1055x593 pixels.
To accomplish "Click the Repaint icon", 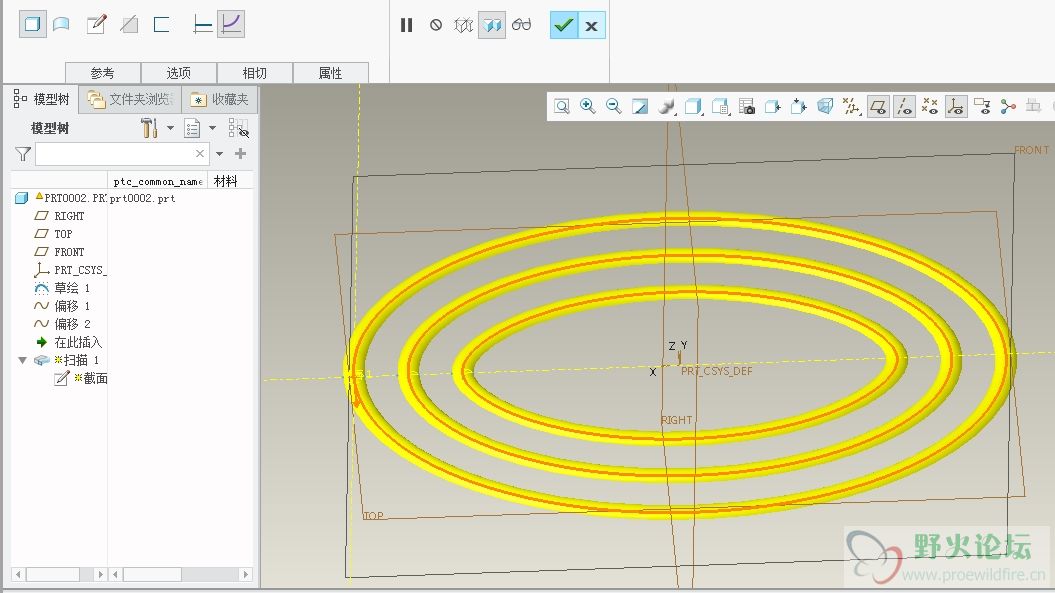I will tap(639, 106).
